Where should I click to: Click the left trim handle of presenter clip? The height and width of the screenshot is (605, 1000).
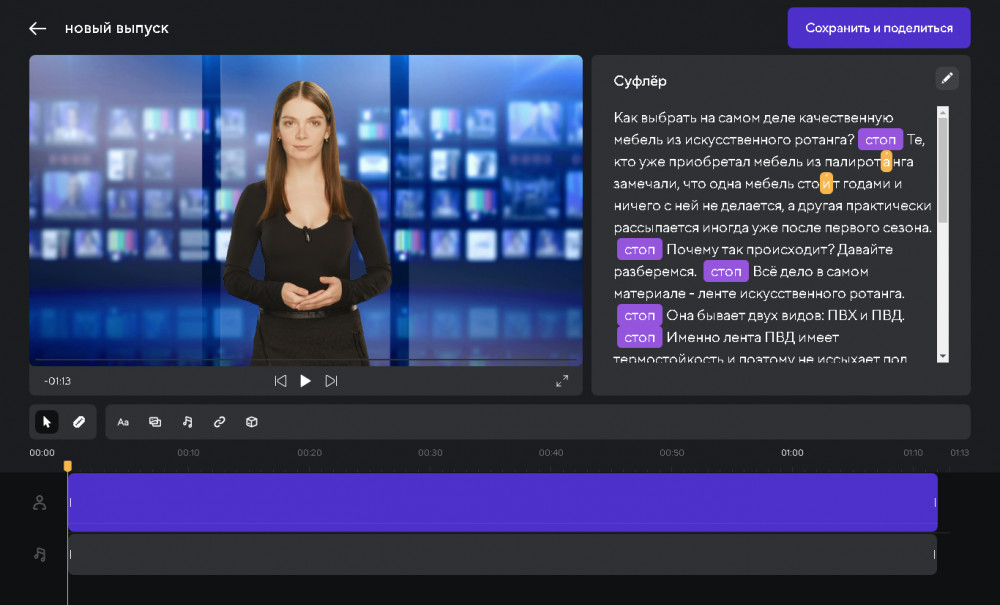[x=70, y=502]
